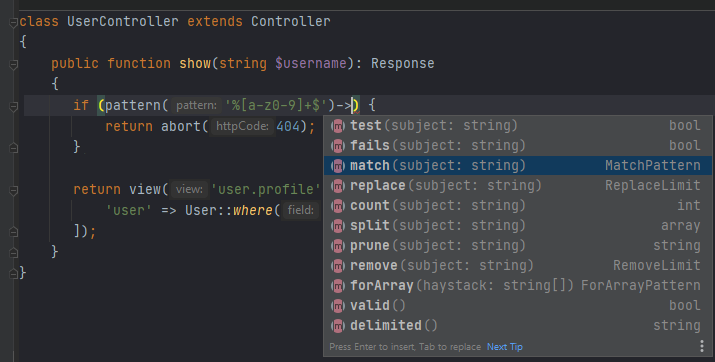Click the method icon beside prune

click(x=338, y=246)
